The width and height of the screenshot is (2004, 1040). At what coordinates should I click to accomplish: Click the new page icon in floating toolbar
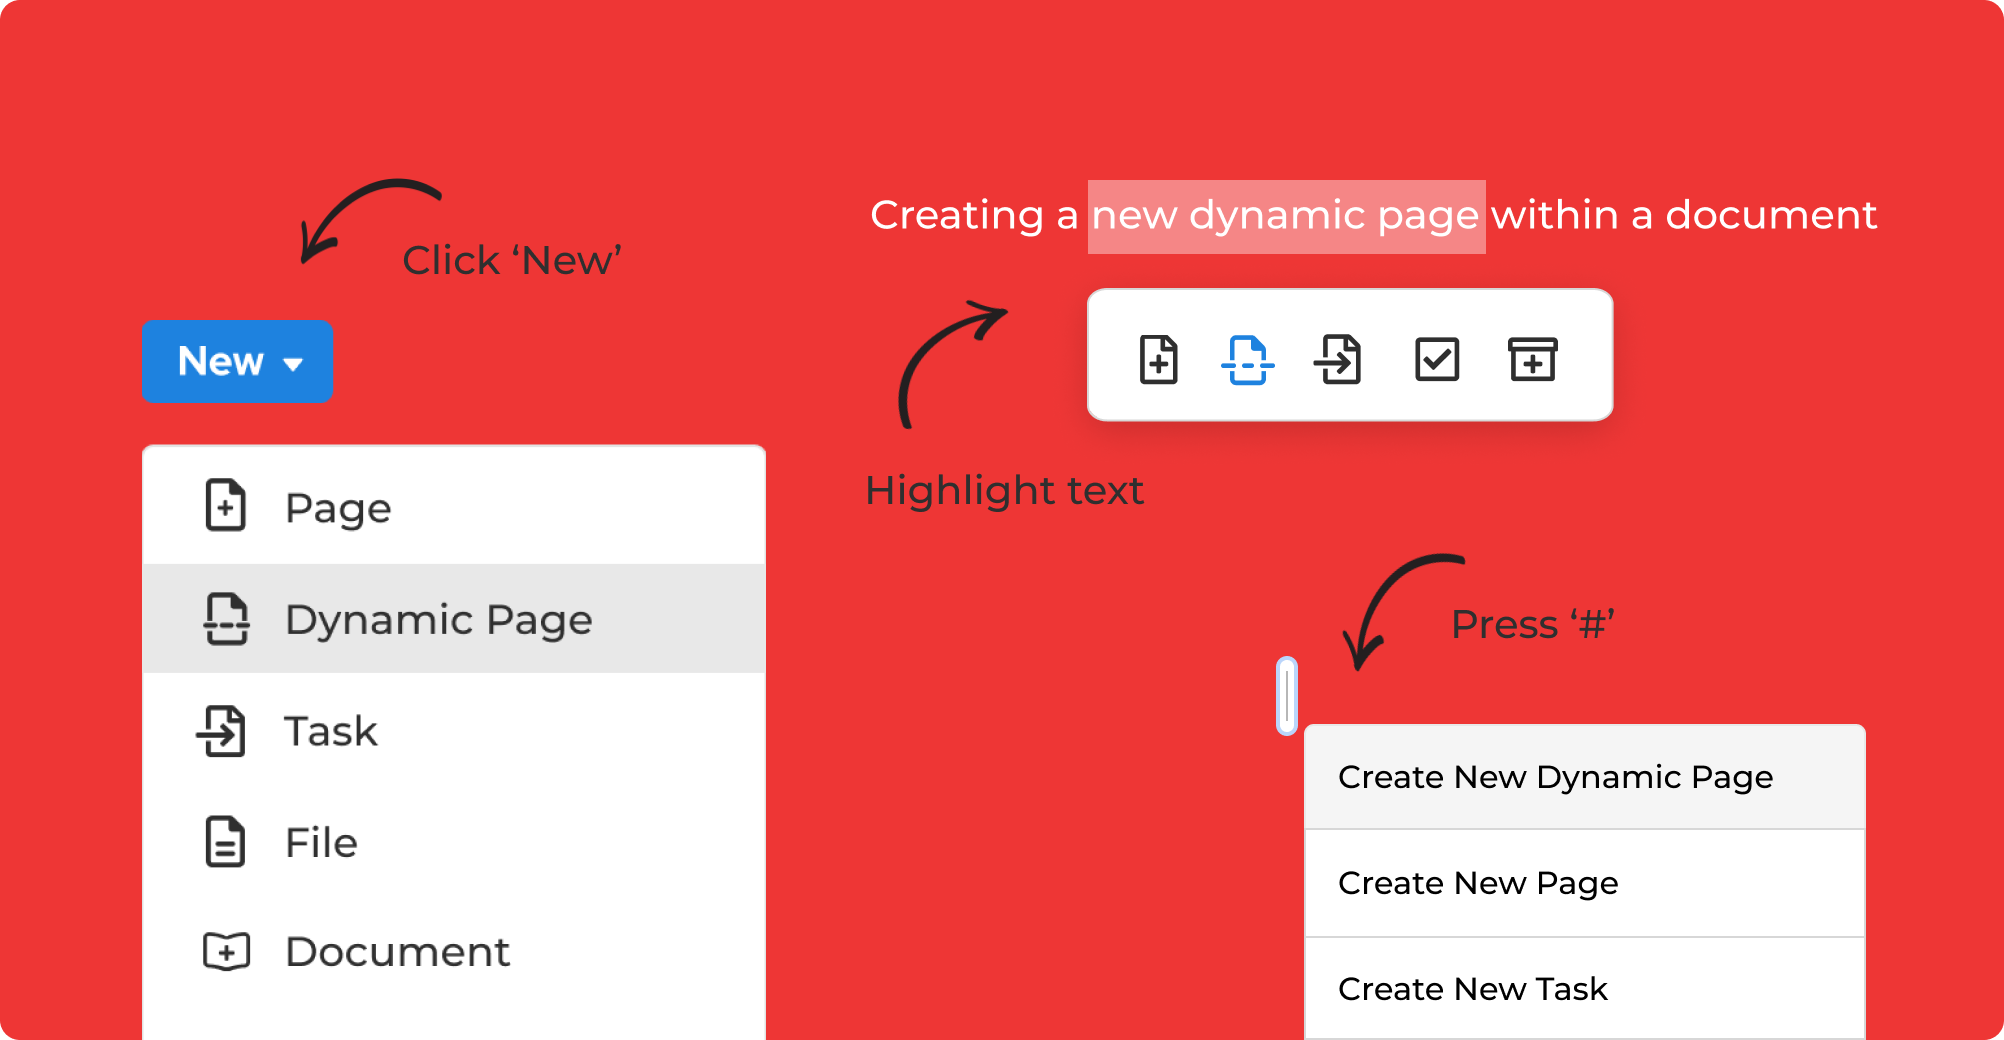point(1158,359)
